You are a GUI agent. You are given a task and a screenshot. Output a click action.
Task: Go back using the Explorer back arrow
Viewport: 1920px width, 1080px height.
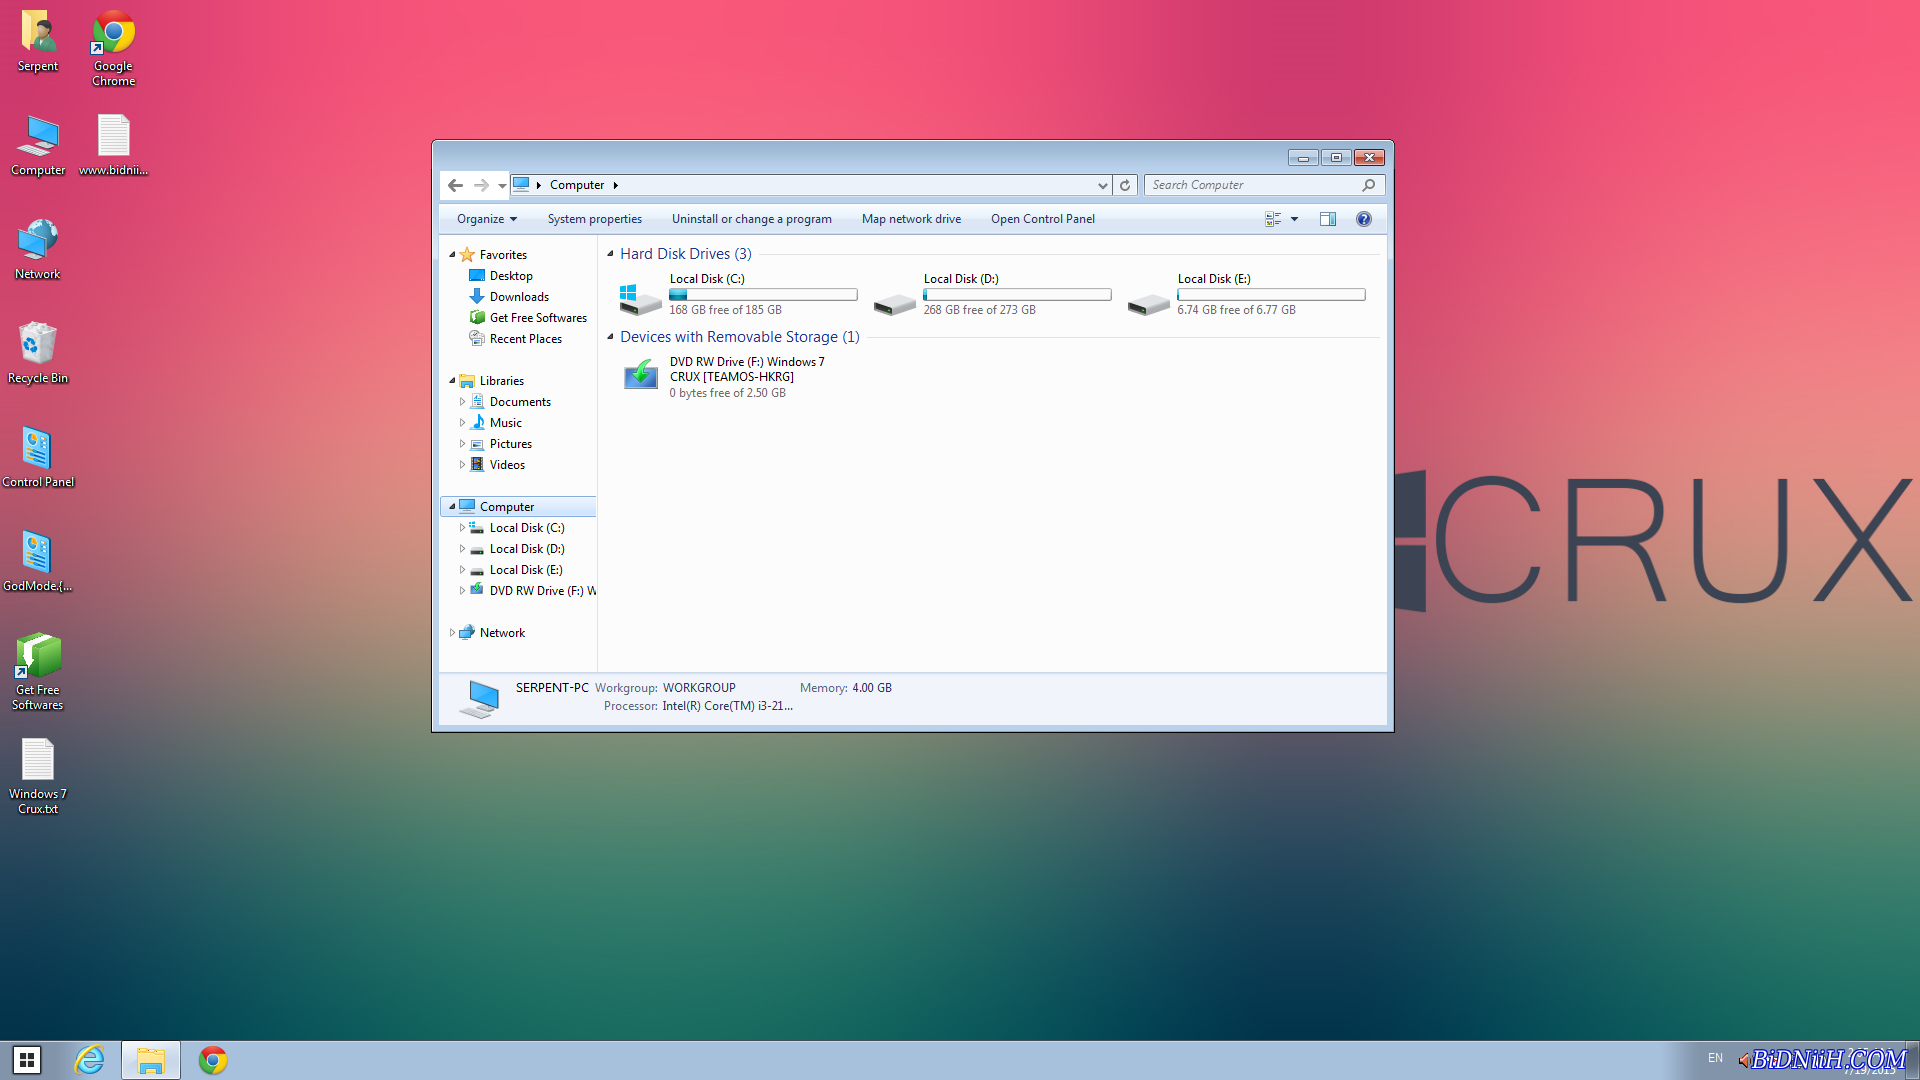[x=455, y=185]
